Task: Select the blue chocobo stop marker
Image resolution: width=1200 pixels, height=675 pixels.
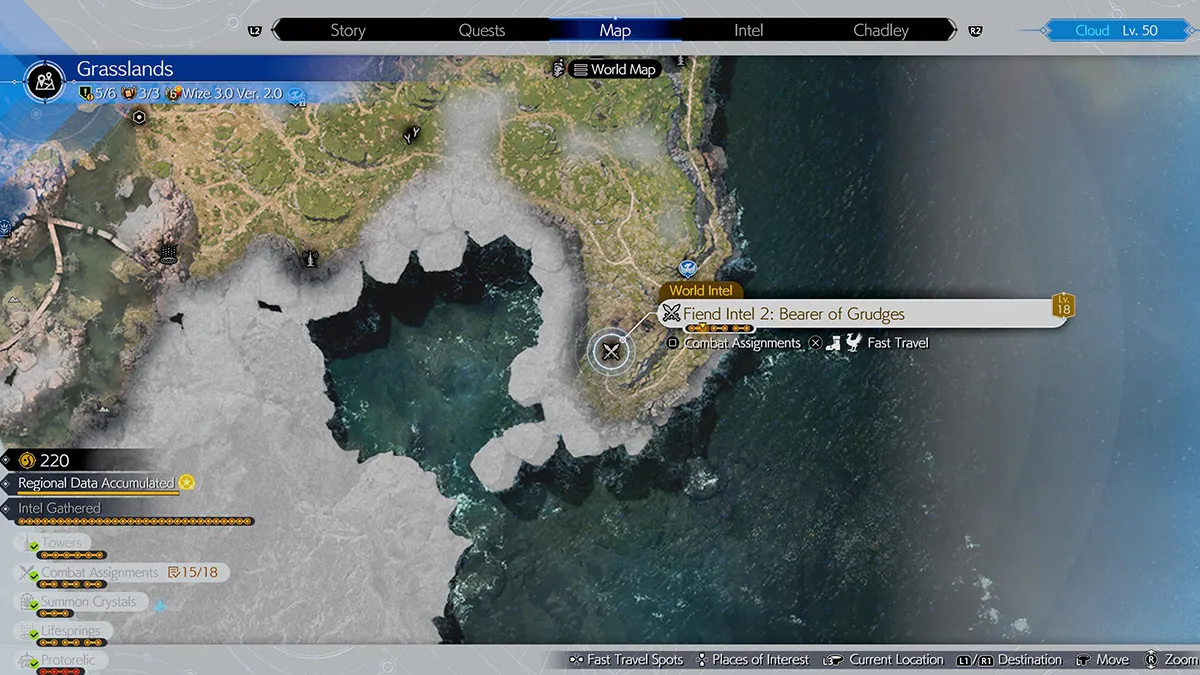Action: click(x=687, y=267)
